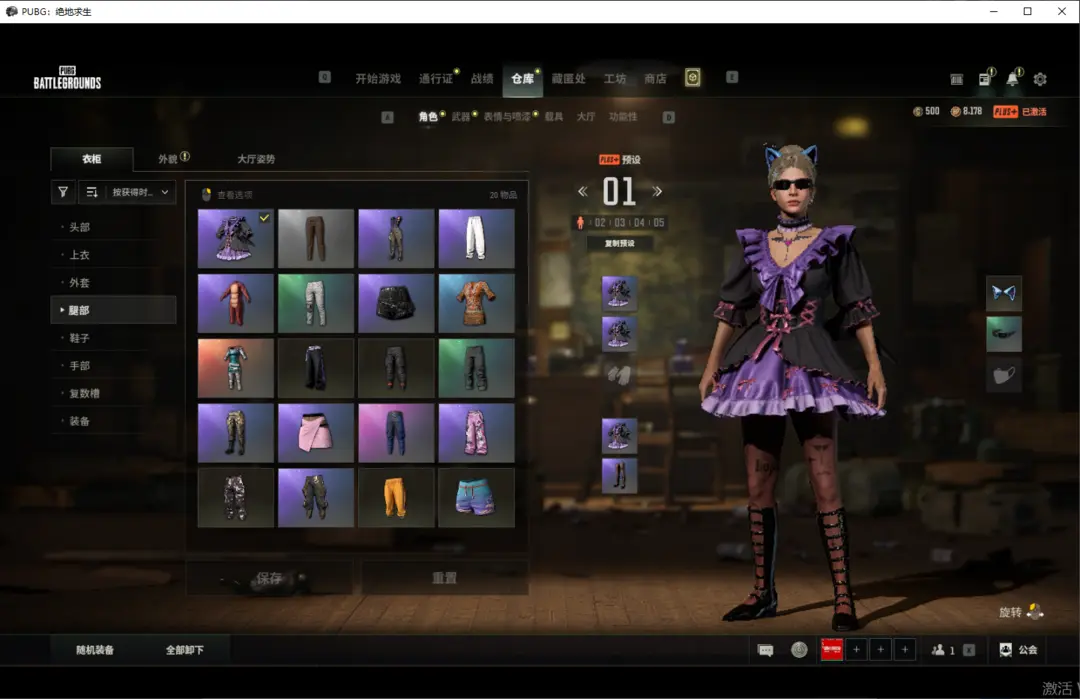Screen dimensions: 1080x699
Task: Switch to the 武器 sub-tab
Action: 461,116
